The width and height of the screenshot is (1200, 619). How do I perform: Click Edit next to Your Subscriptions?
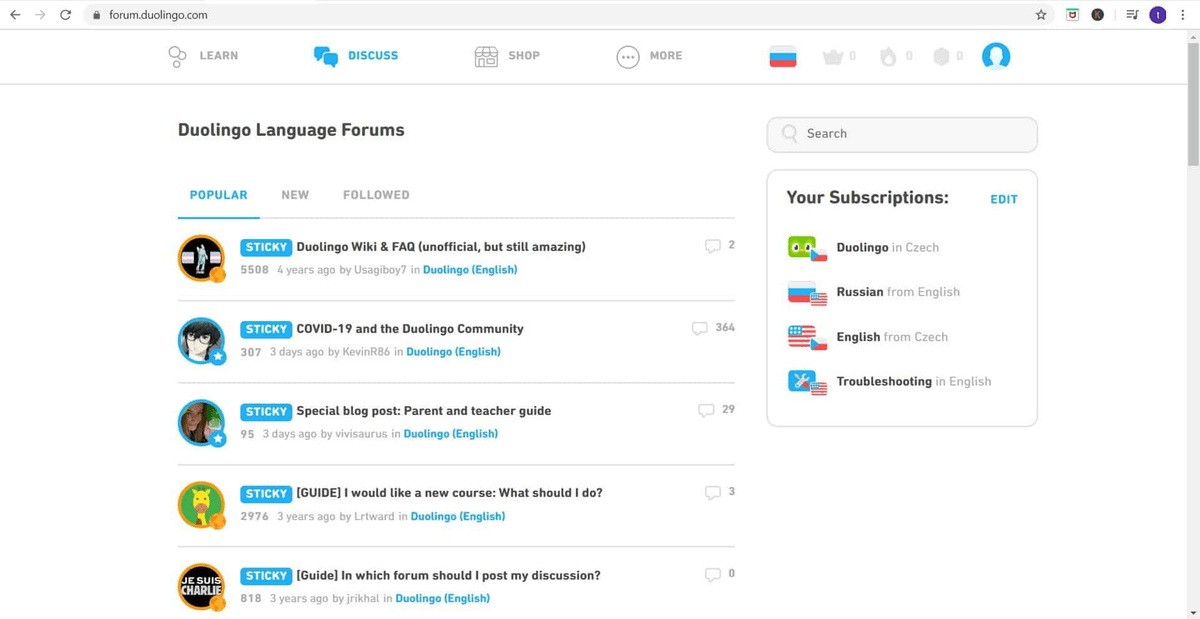pyautogui.click(x=1004, y=199)
